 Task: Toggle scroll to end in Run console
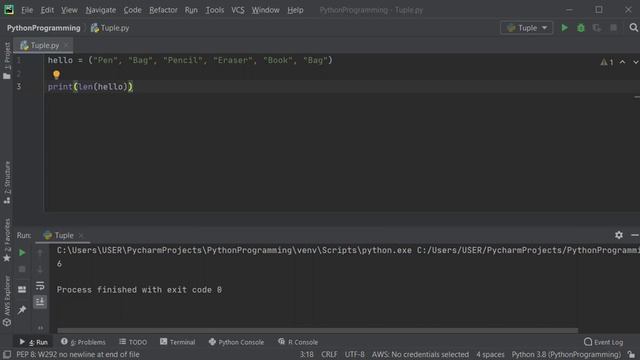click(40, 302)
